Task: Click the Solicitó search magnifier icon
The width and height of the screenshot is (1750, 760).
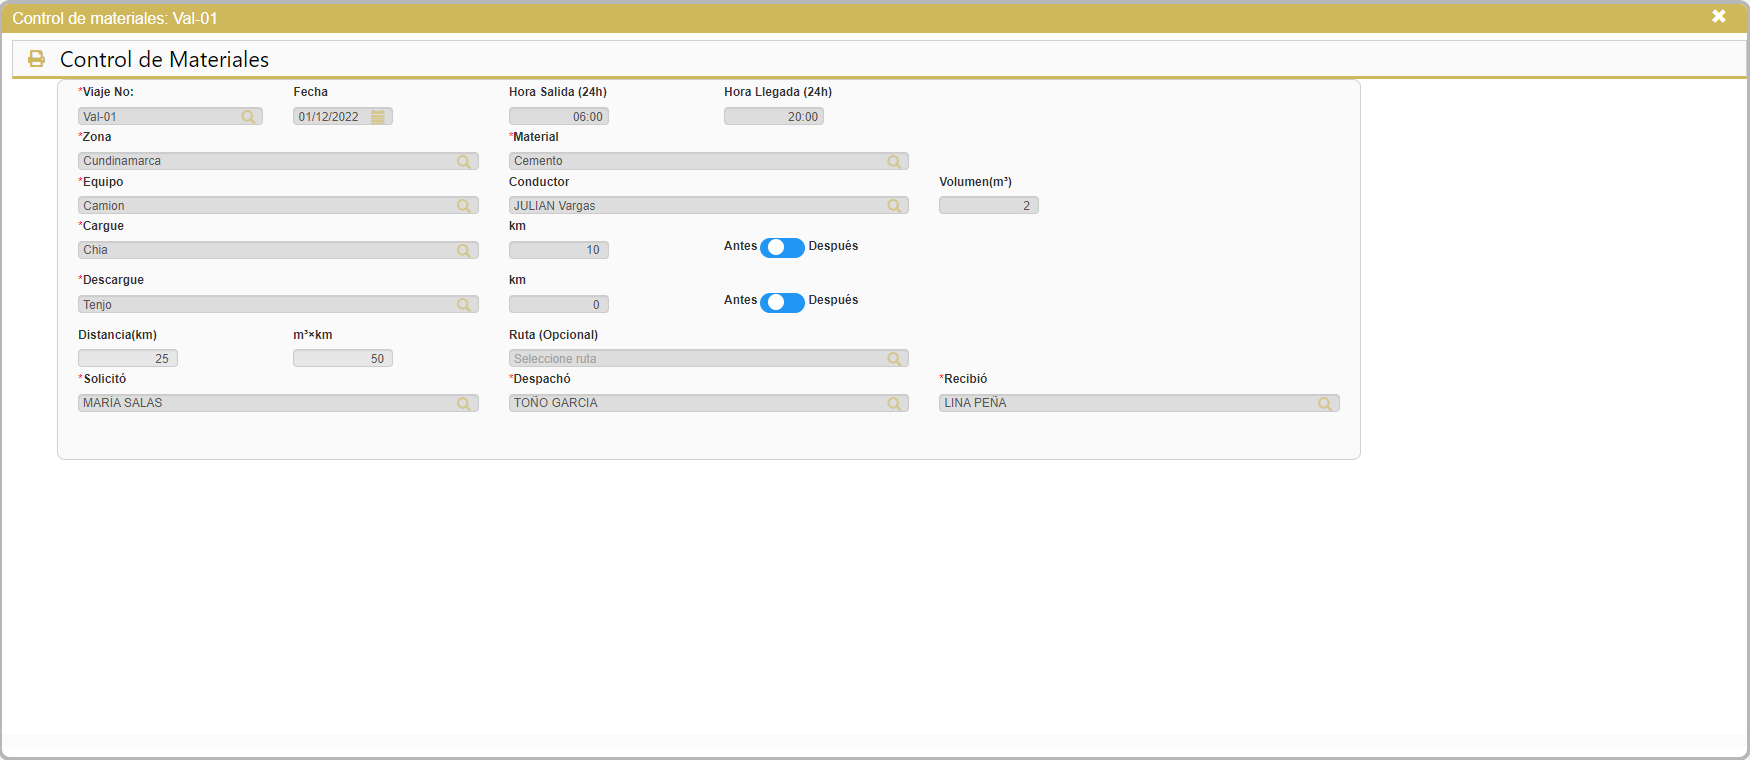Action: point(464,403)
